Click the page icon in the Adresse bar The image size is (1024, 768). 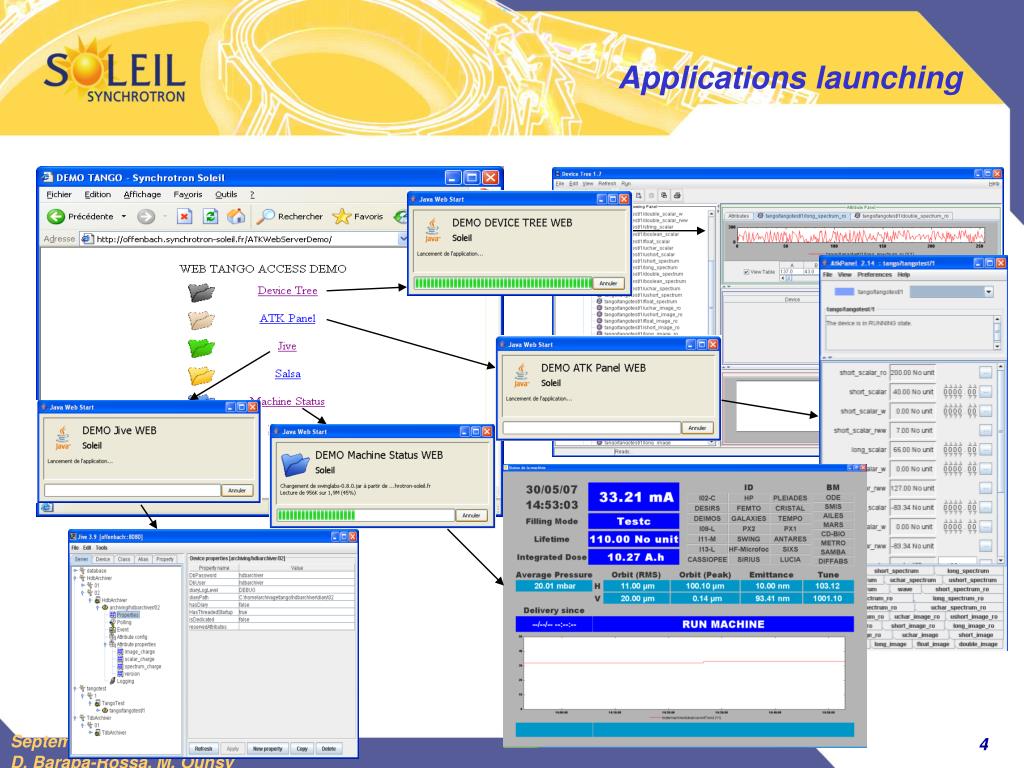[x=87, y=239]
